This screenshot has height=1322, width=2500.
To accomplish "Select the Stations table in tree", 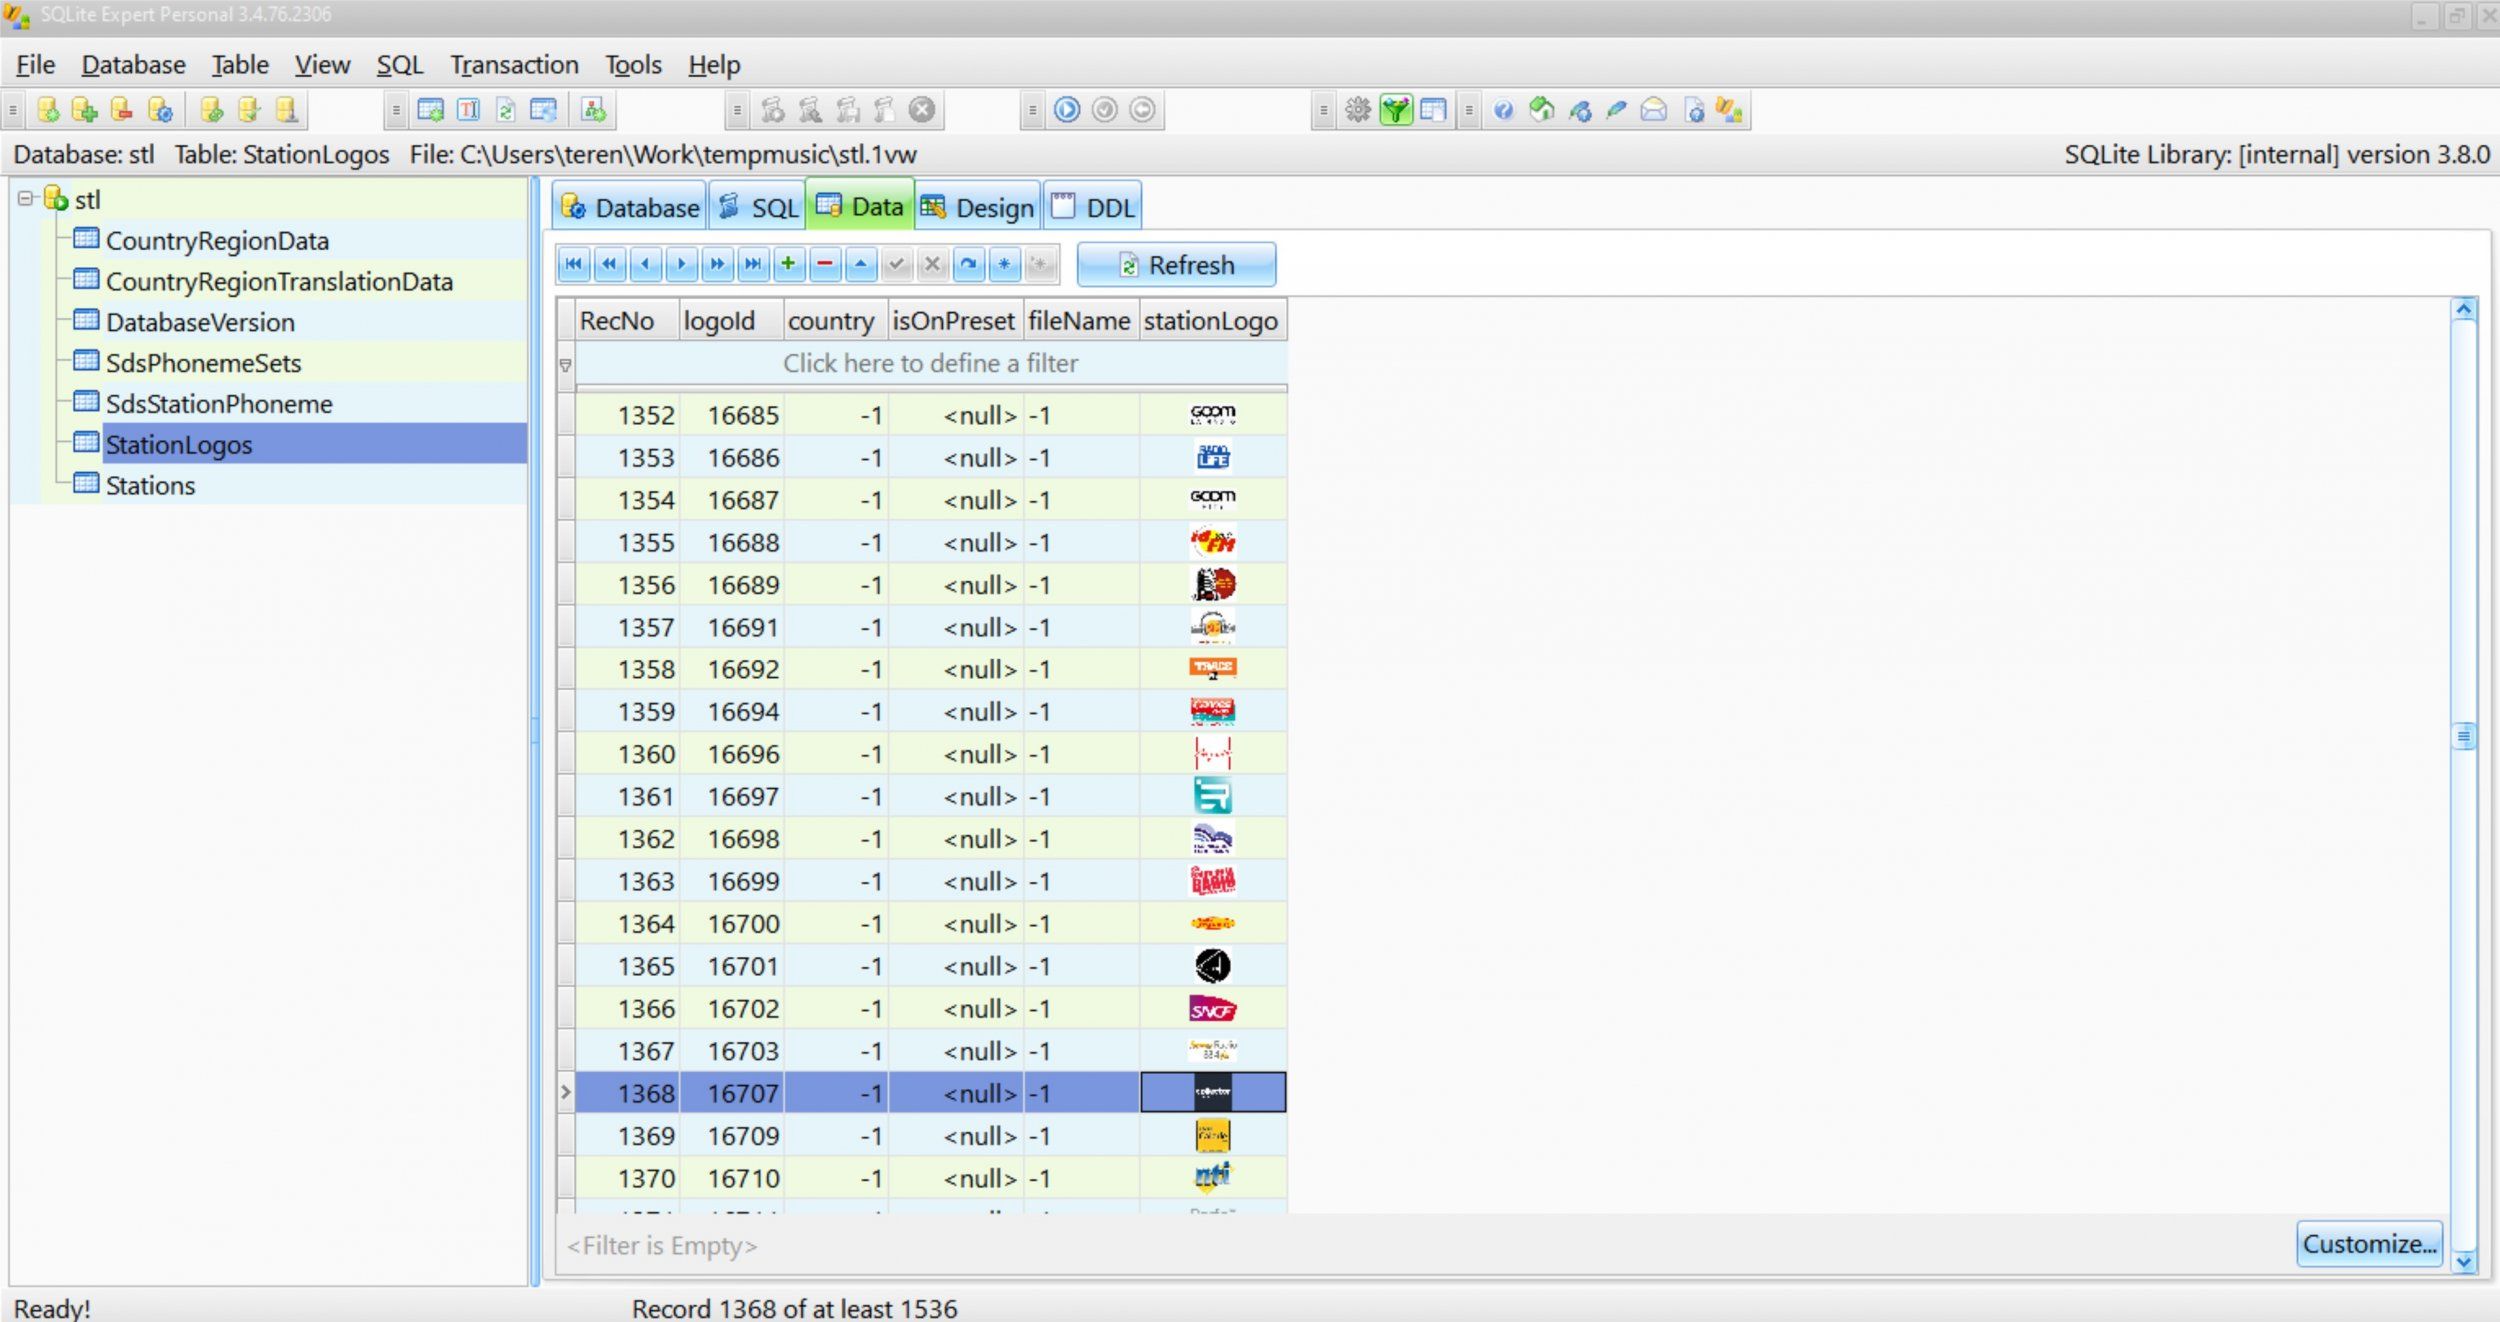I will pyautogui.click(x=150, y=486).
